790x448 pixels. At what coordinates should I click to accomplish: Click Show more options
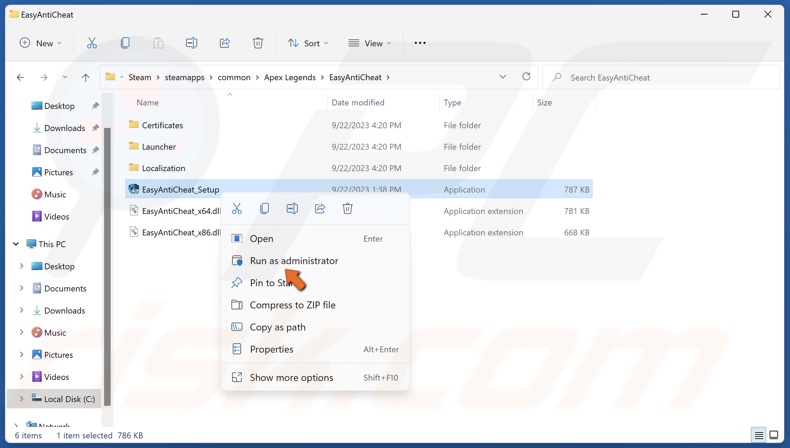315,377
